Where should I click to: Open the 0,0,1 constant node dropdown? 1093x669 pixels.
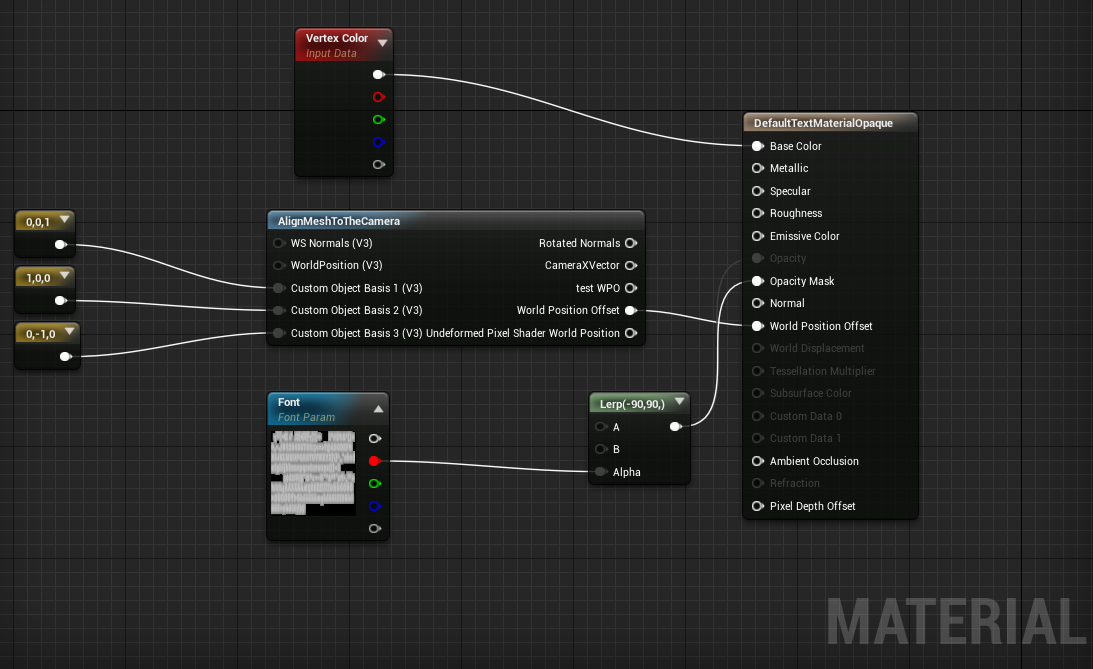click(65, 220)
